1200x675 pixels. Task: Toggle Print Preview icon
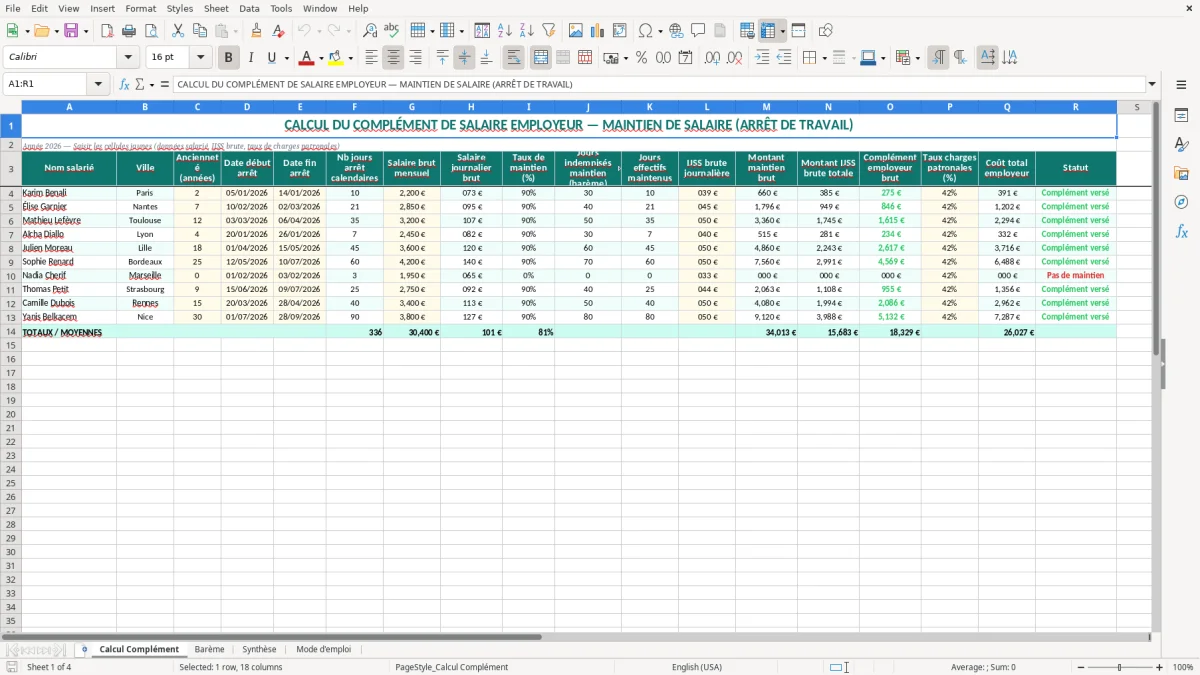pos(150,31)
